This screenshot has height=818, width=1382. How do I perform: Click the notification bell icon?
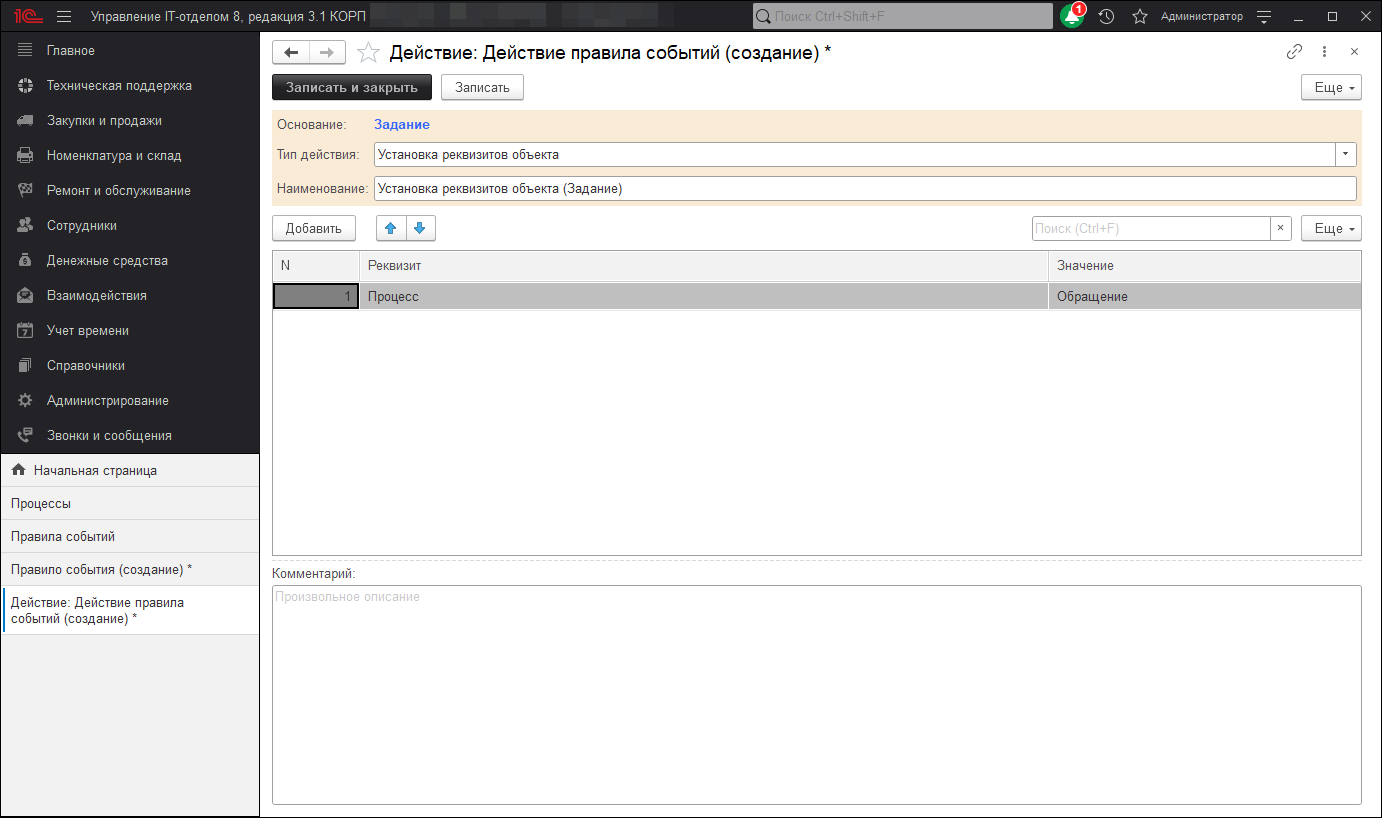tap(1072, 17)
